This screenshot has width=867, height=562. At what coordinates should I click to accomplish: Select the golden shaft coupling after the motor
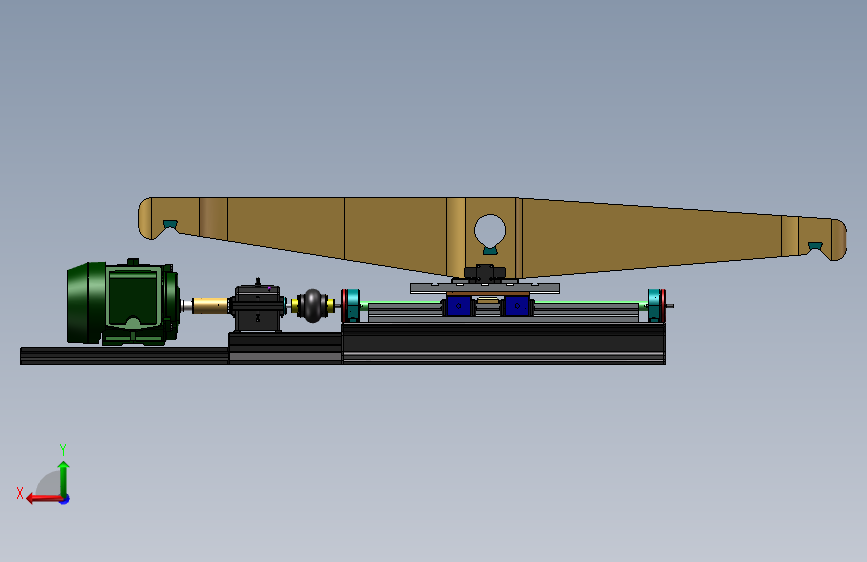(x=210, y=305)
